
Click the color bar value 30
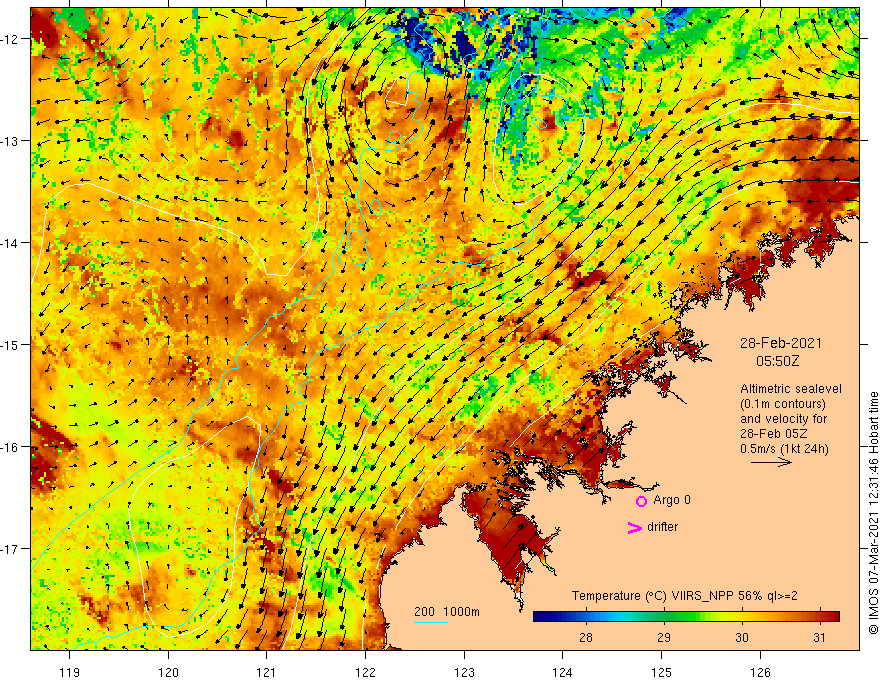[741, 637]
